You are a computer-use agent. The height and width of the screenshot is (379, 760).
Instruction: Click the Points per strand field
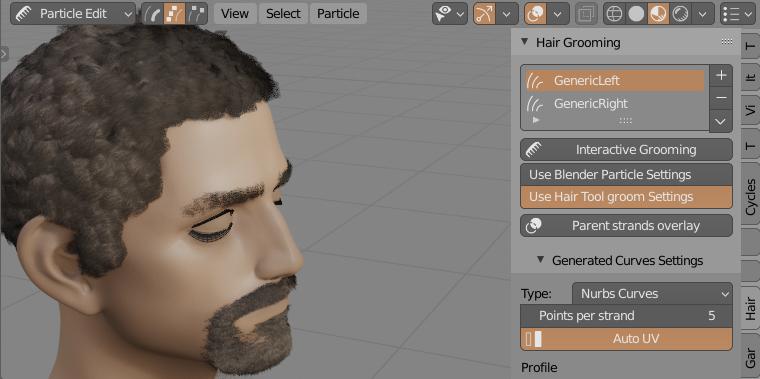click(x=626, y=316)
